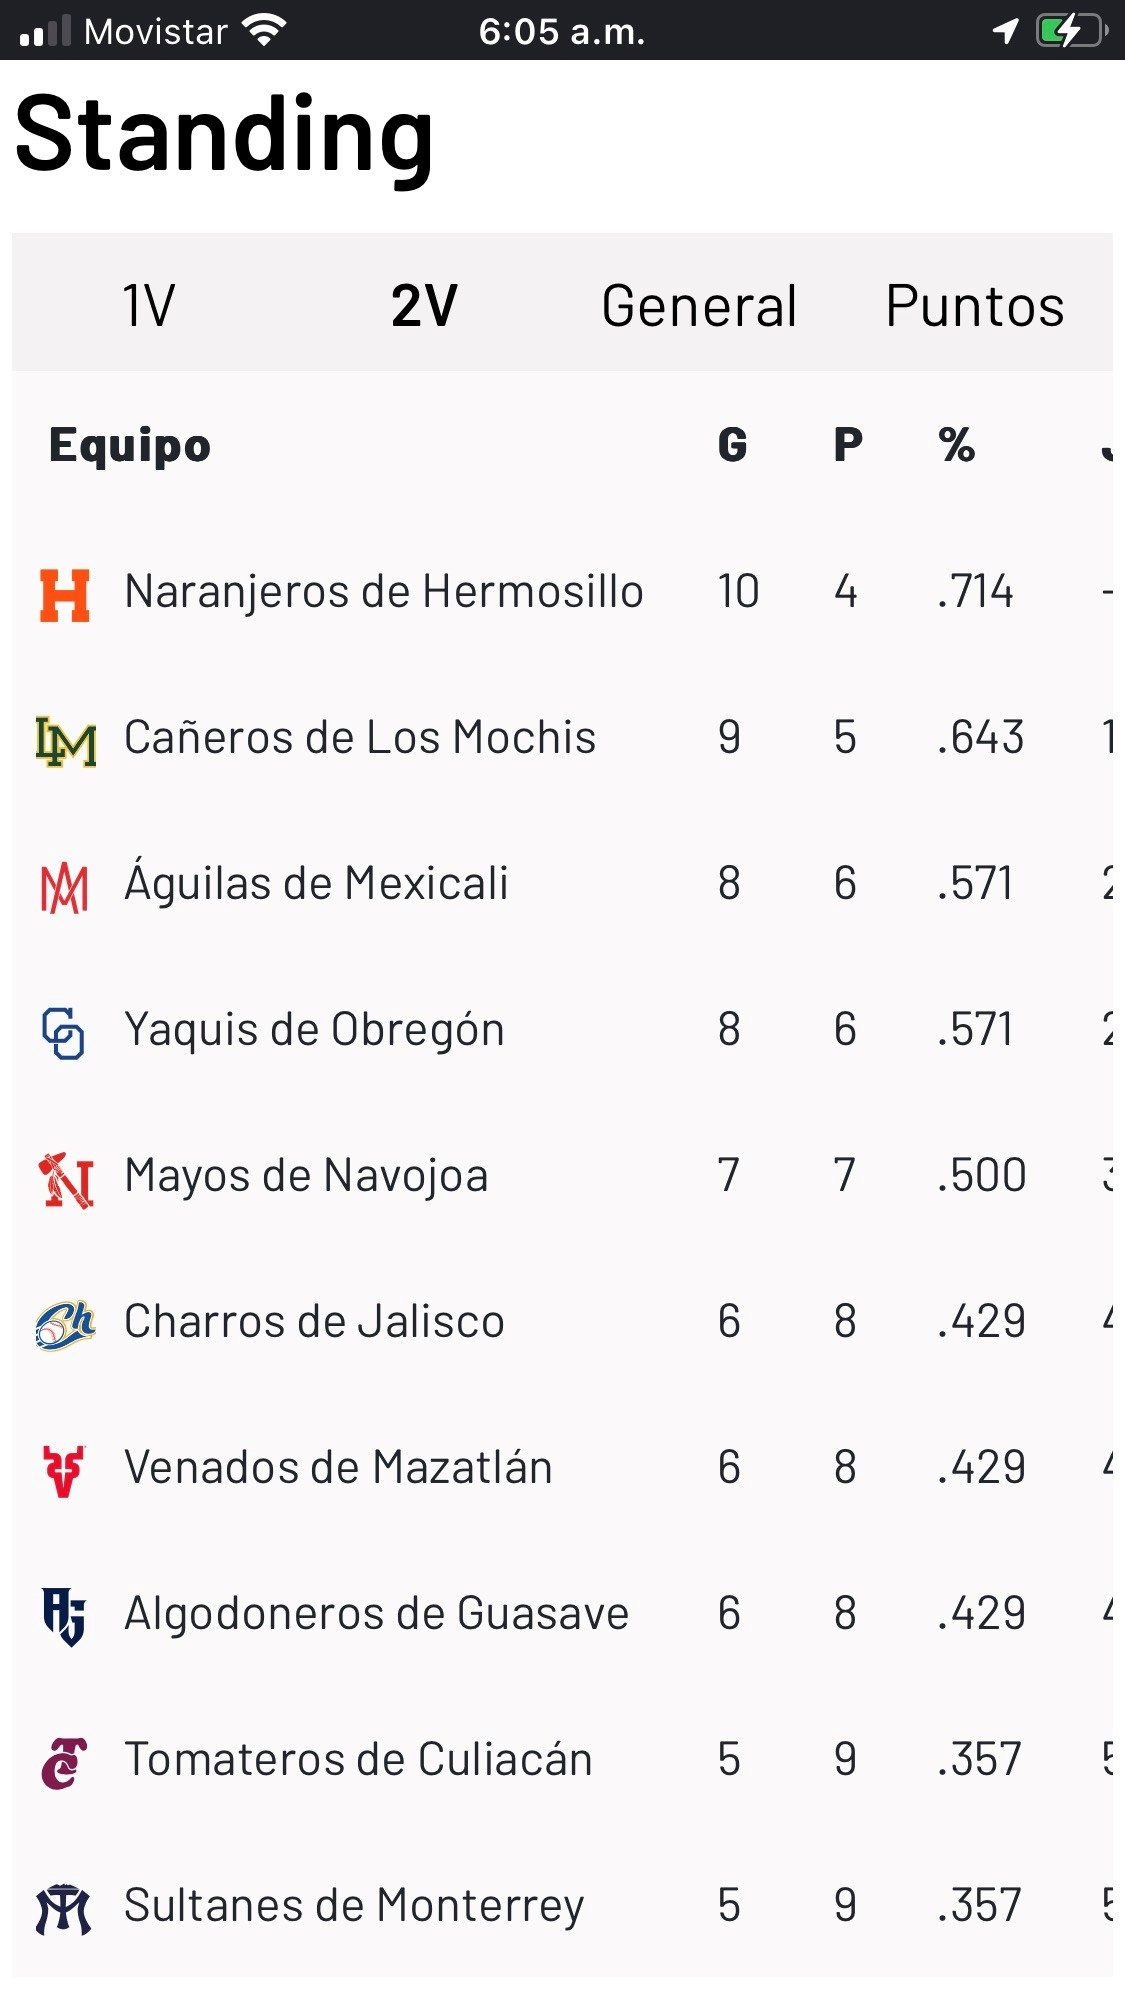Show the Puntos tab
The height and width of the screenshot is (2001, 1125).
(x=974, y=305)
